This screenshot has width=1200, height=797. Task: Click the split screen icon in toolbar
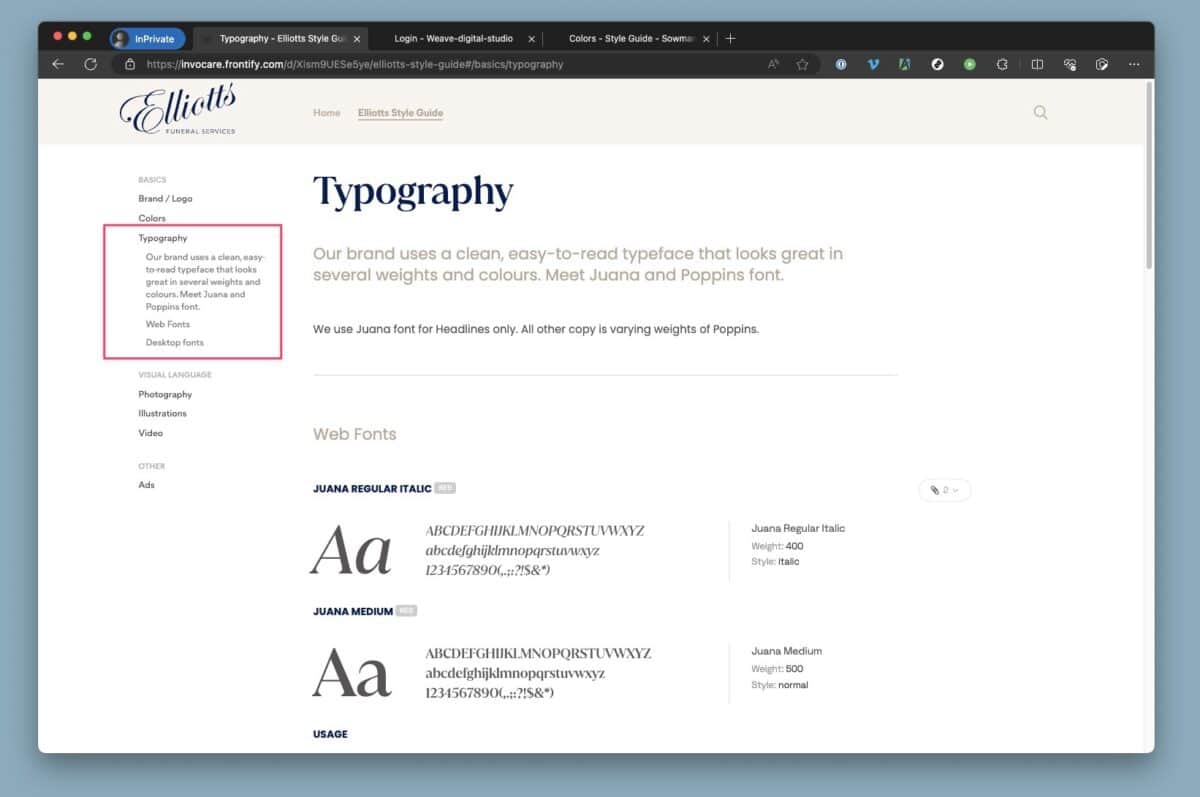click(1037, 64)
